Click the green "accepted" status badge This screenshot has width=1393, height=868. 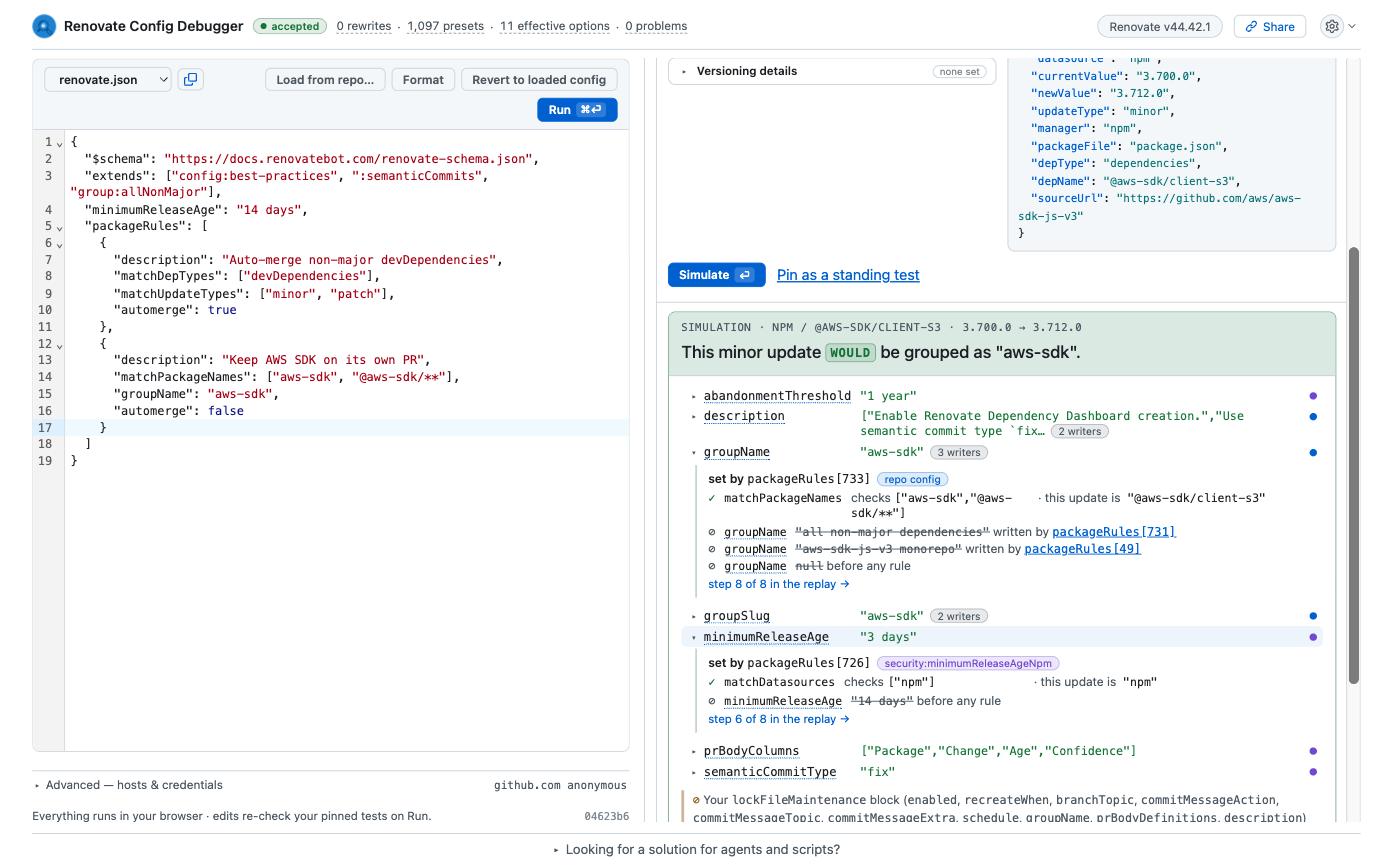click(x=290, y=26)
